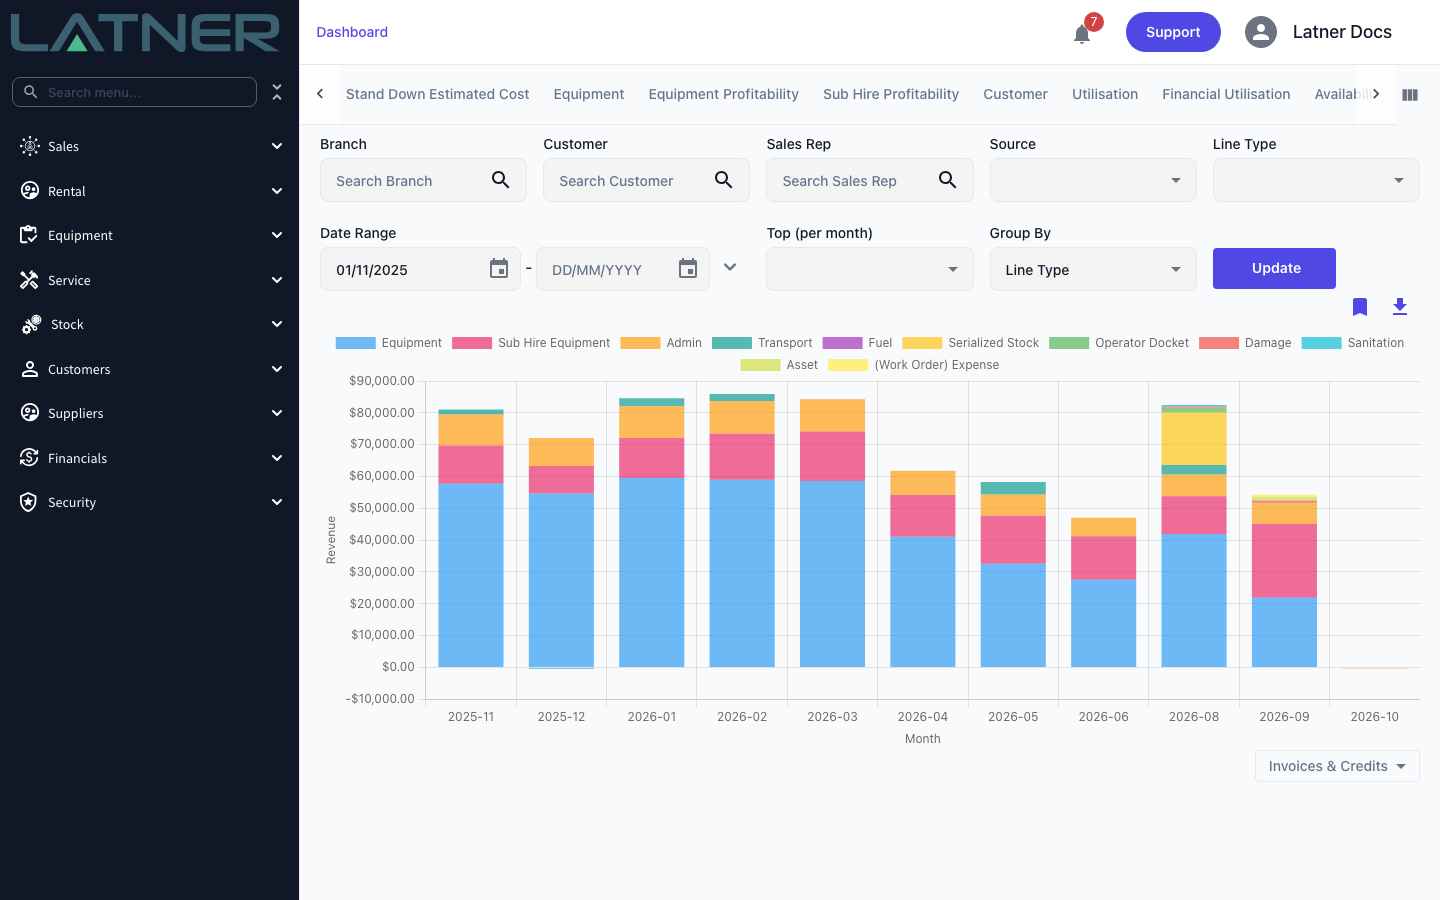Image resolution: width=1440 pixels, height=900 pixels.
Task: Download the chart data
Action: (1400, 307)
